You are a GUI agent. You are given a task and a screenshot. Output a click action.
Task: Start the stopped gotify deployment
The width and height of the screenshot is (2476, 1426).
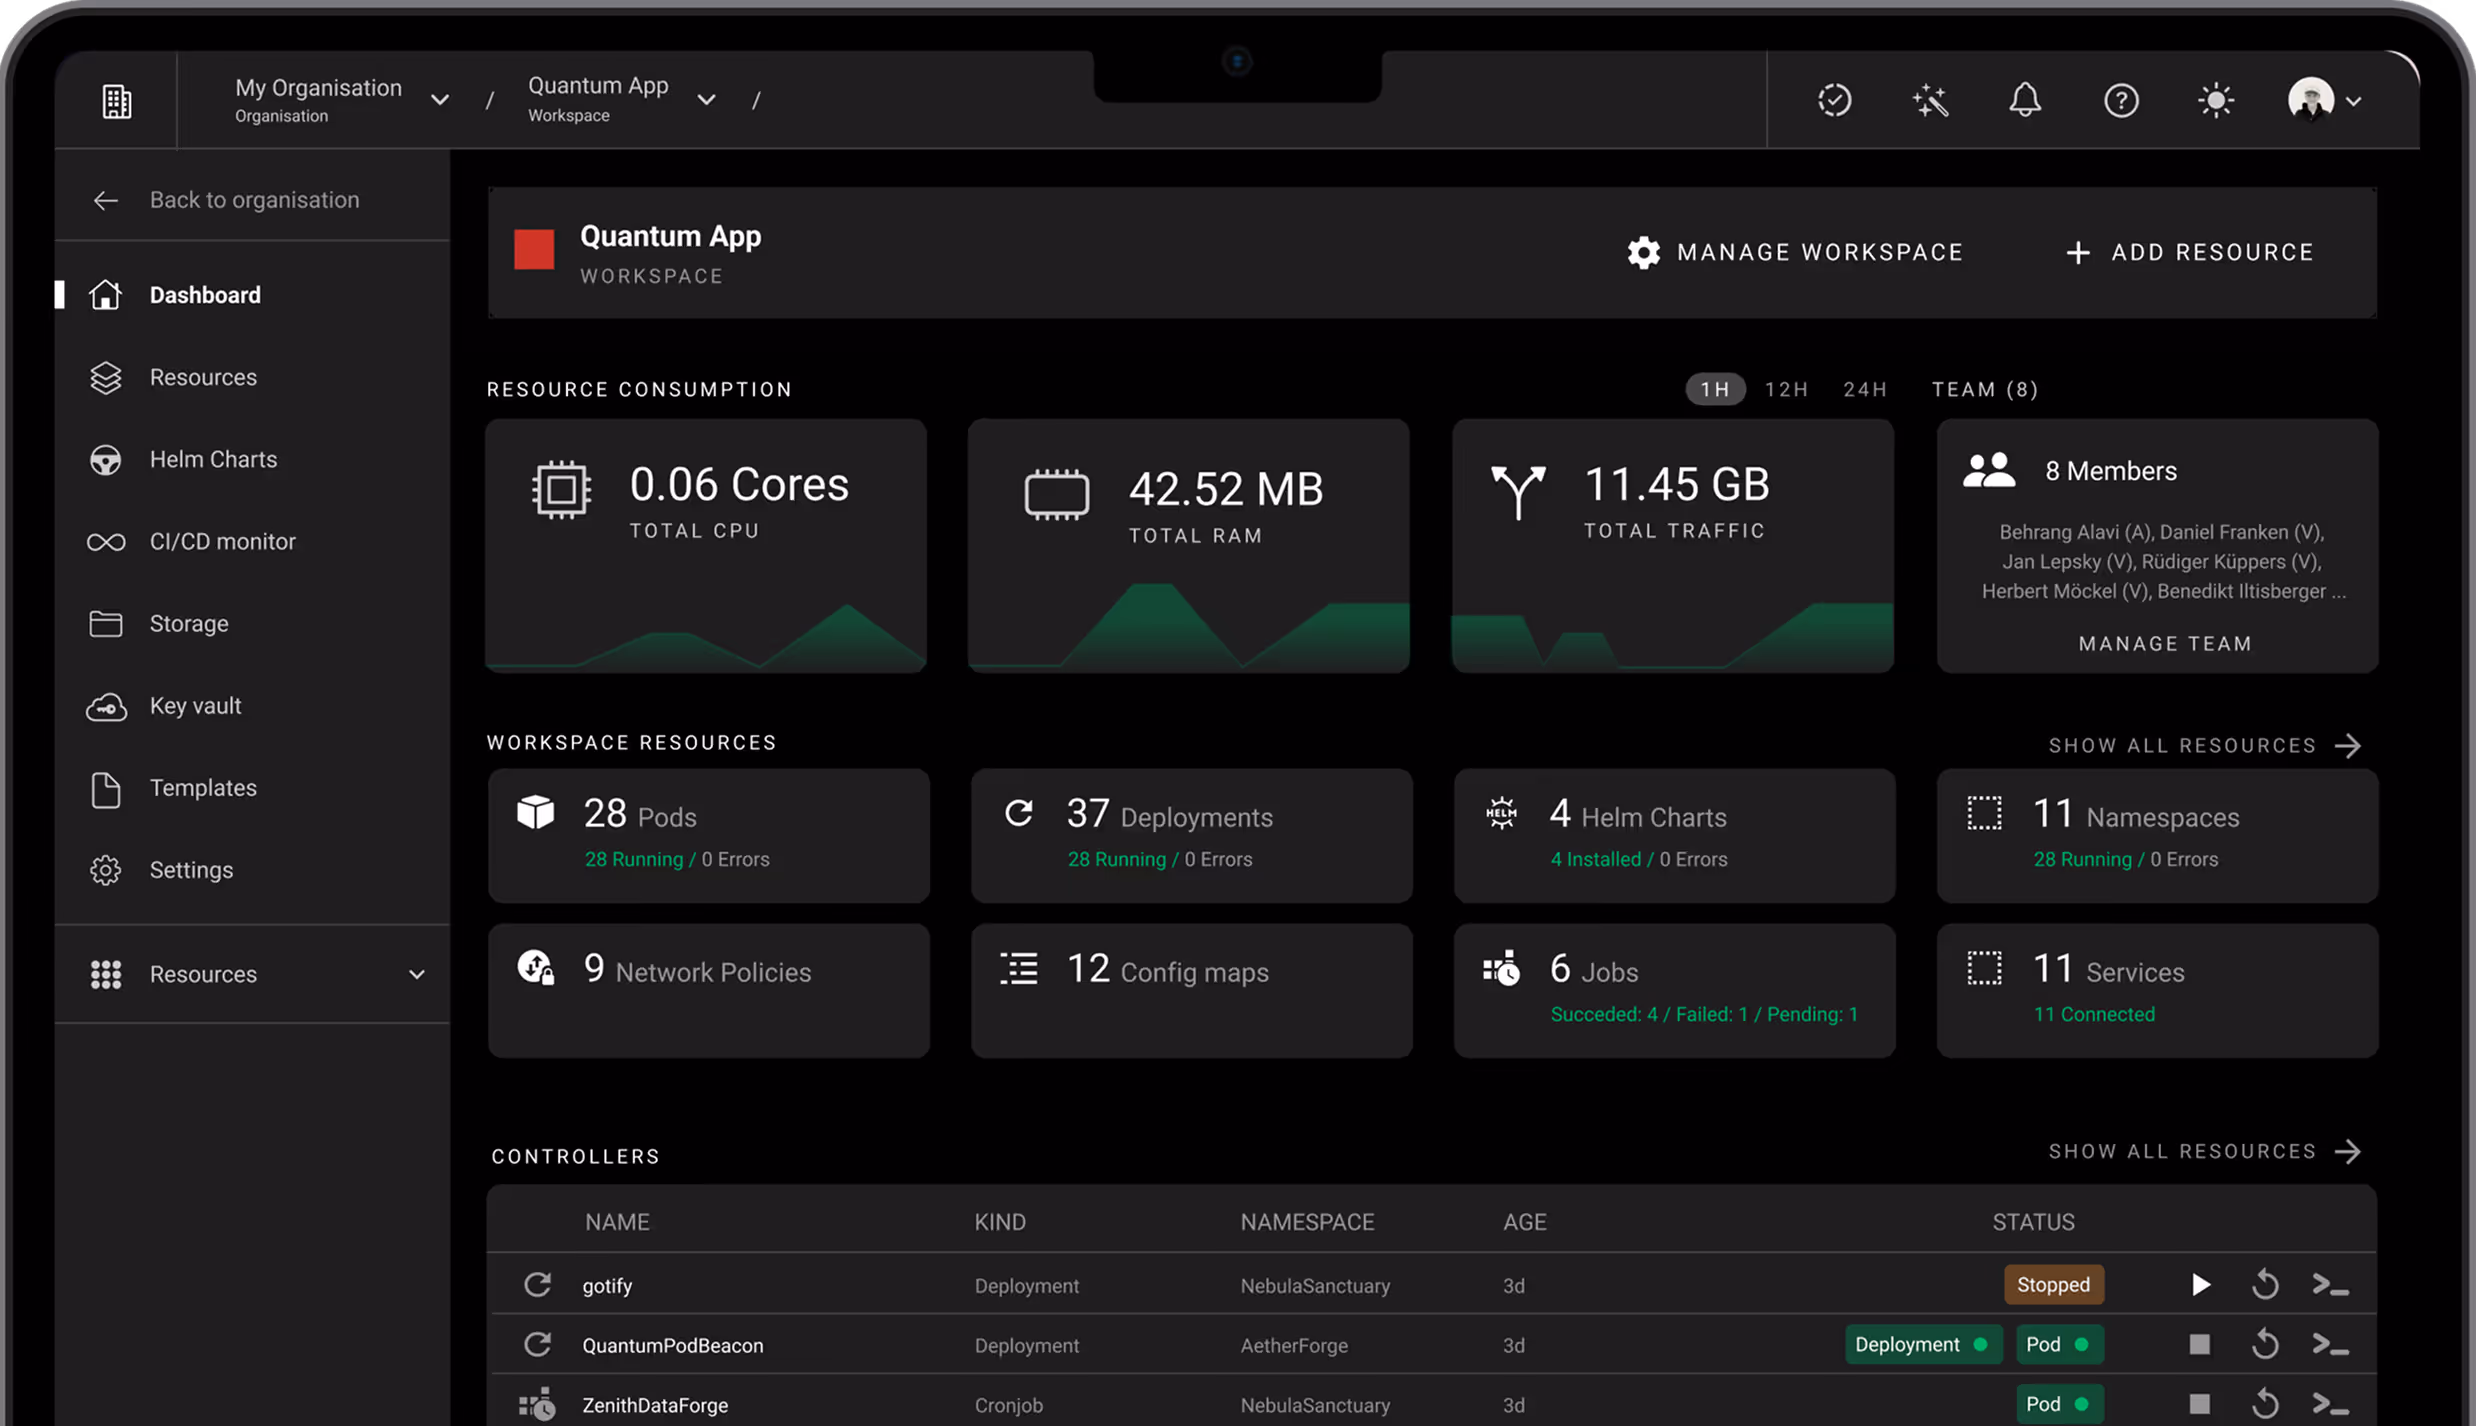tap(2200, 1285)
